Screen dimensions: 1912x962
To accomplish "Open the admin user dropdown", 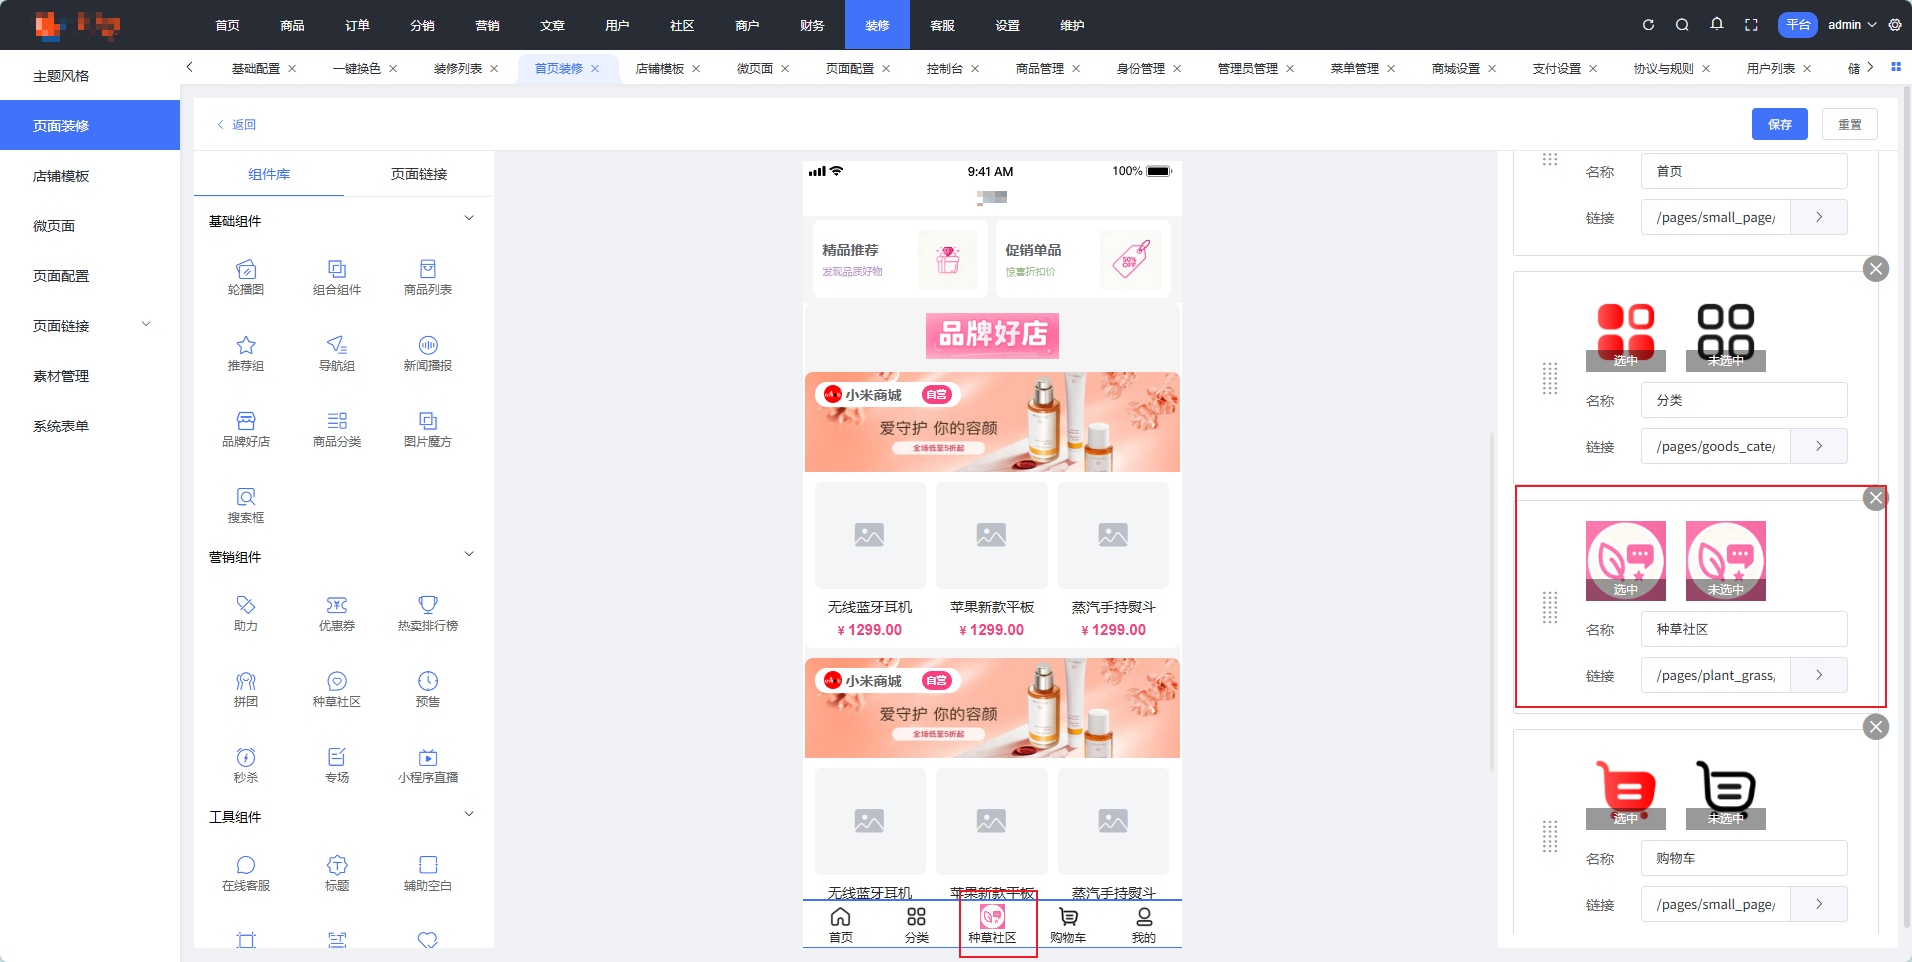I will click(x=1851, y=25).
